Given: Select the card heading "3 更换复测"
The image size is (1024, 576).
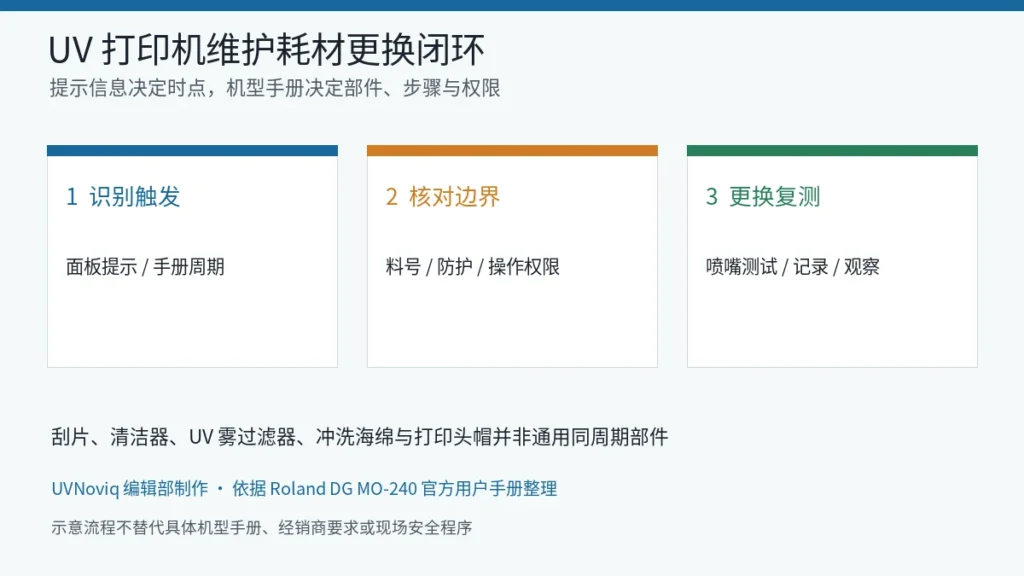Looking at the screenshot, I should click(763, 197).
